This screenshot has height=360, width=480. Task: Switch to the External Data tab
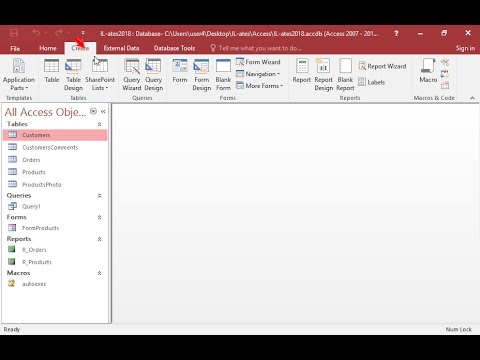[x=121, y=48]
